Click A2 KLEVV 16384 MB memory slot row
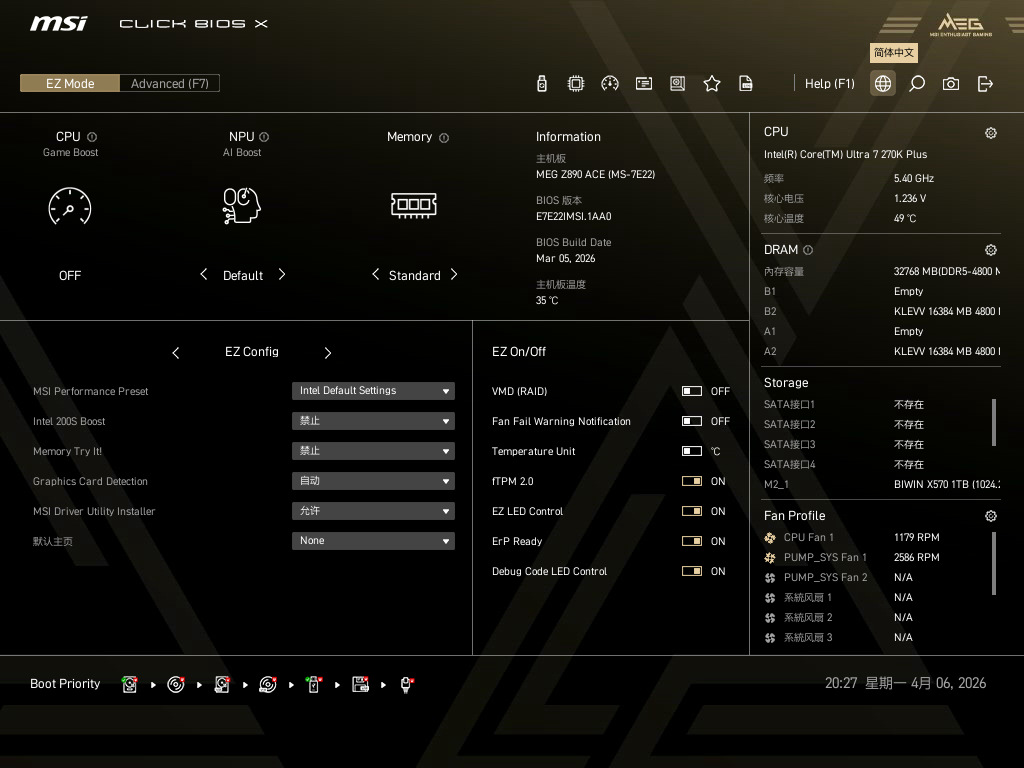This screenshot has width=1024, height=768. tap(882, 351)
